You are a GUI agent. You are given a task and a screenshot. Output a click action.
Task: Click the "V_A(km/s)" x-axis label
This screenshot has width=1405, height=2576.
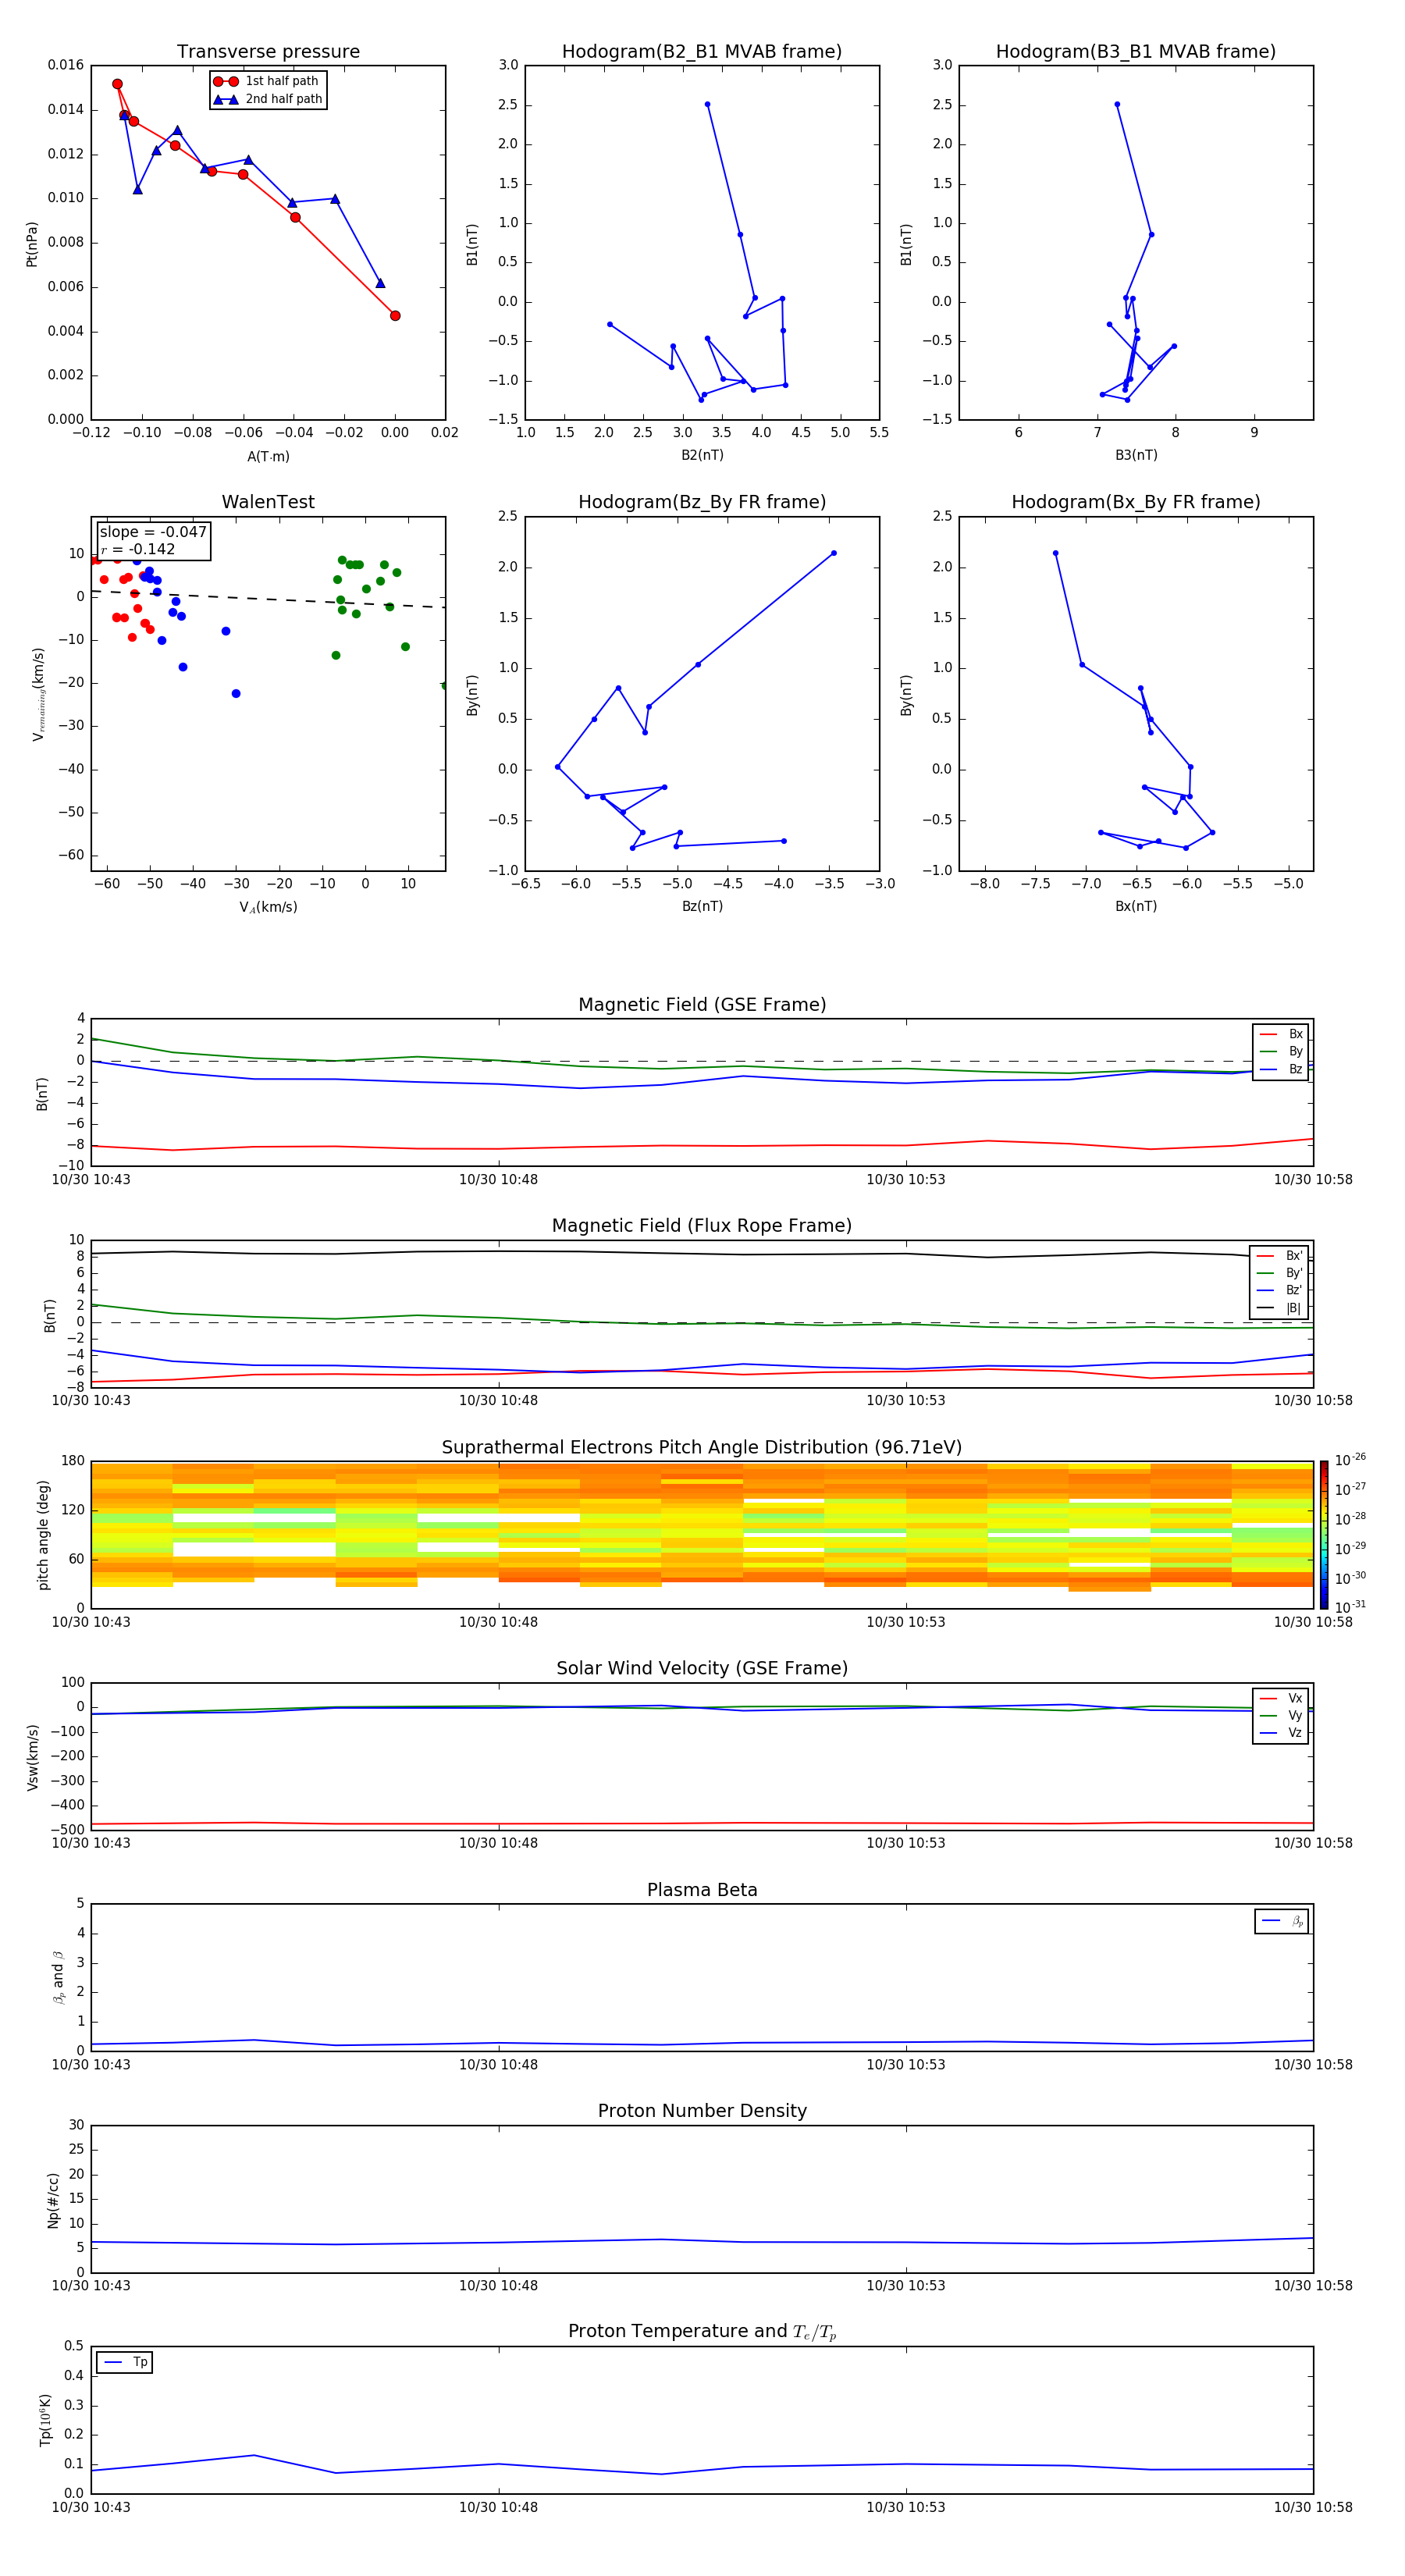pos(268,907)
